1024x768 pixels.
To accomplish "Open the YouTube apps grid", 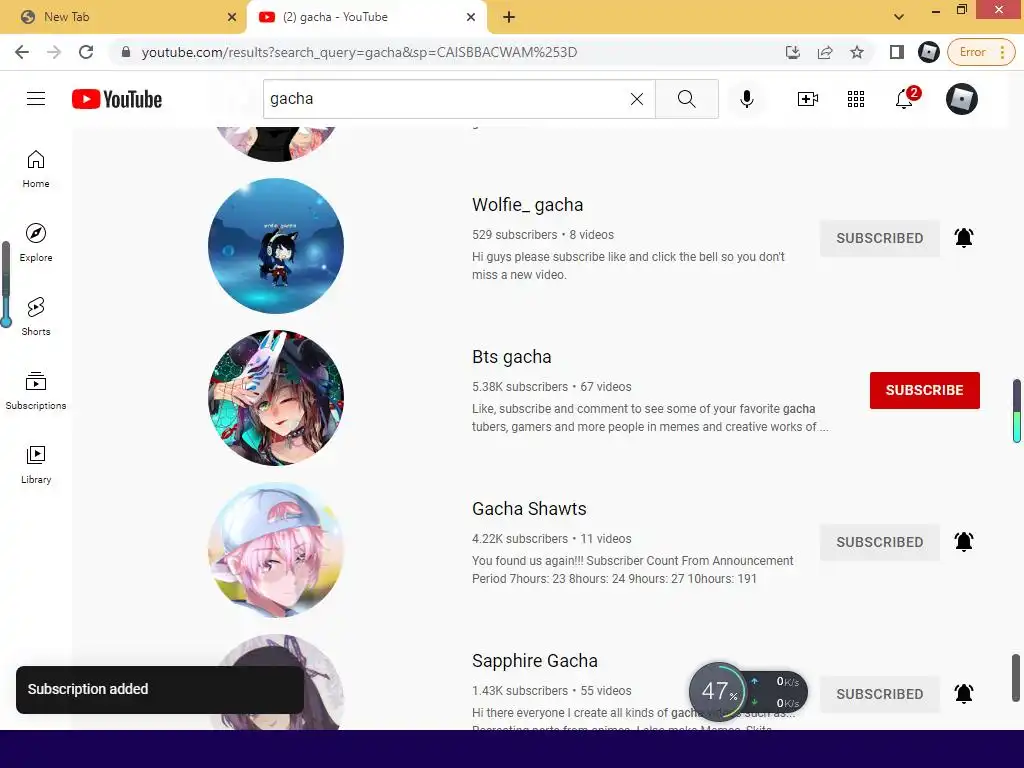I will pos(856,99).
